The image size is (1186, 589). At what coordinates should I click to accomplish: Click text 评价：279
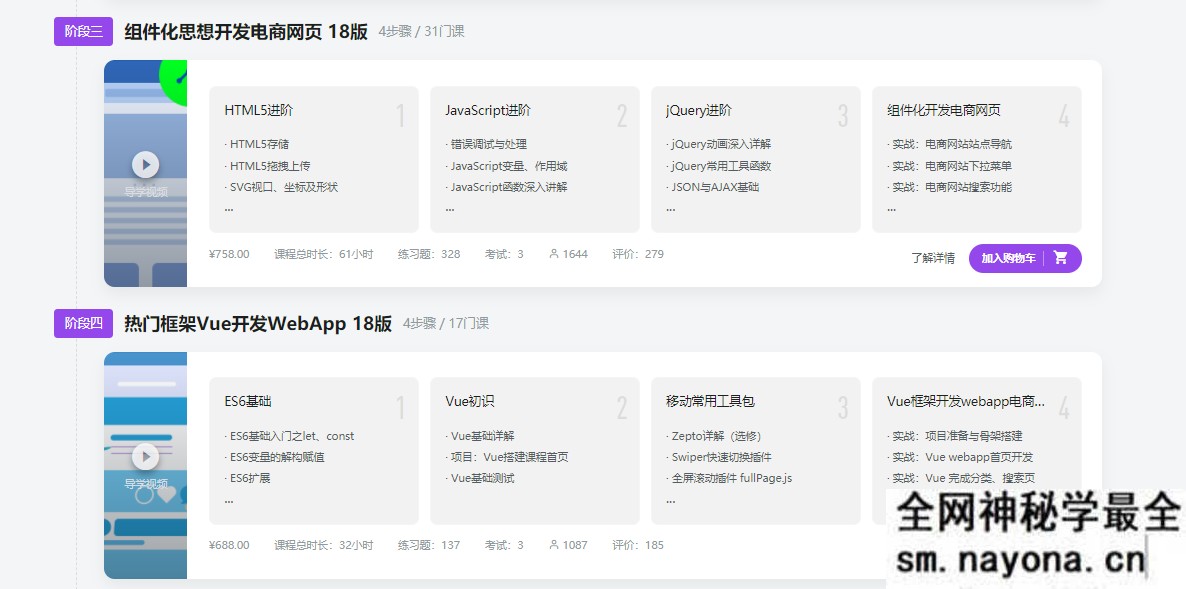click(638, 254)
